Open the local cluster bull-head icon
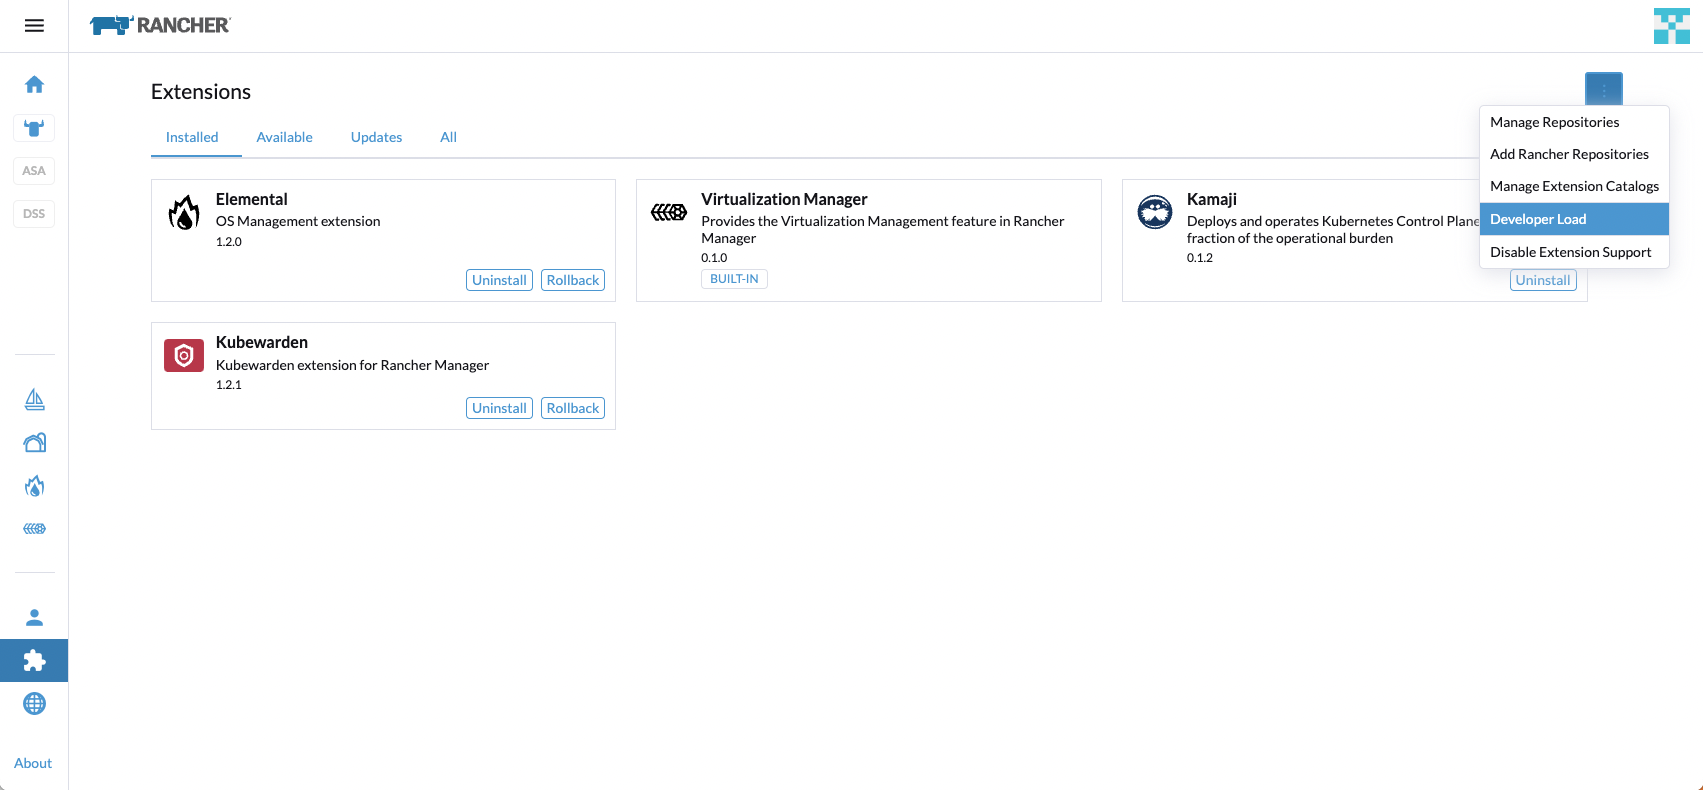1703x790 pixels. [34, 128]
